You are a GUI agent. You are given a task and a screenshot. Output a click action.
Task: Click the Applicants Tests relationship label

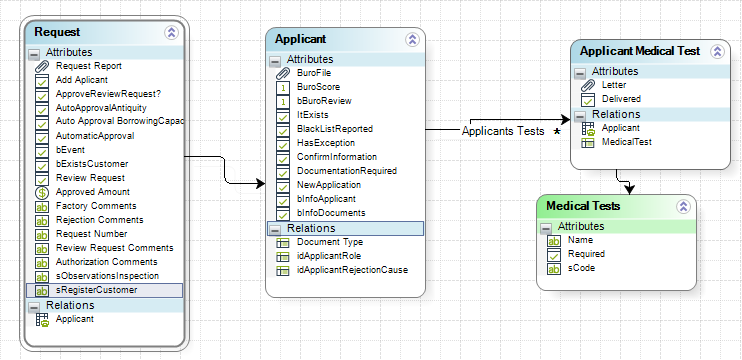(x=503, y=131)
